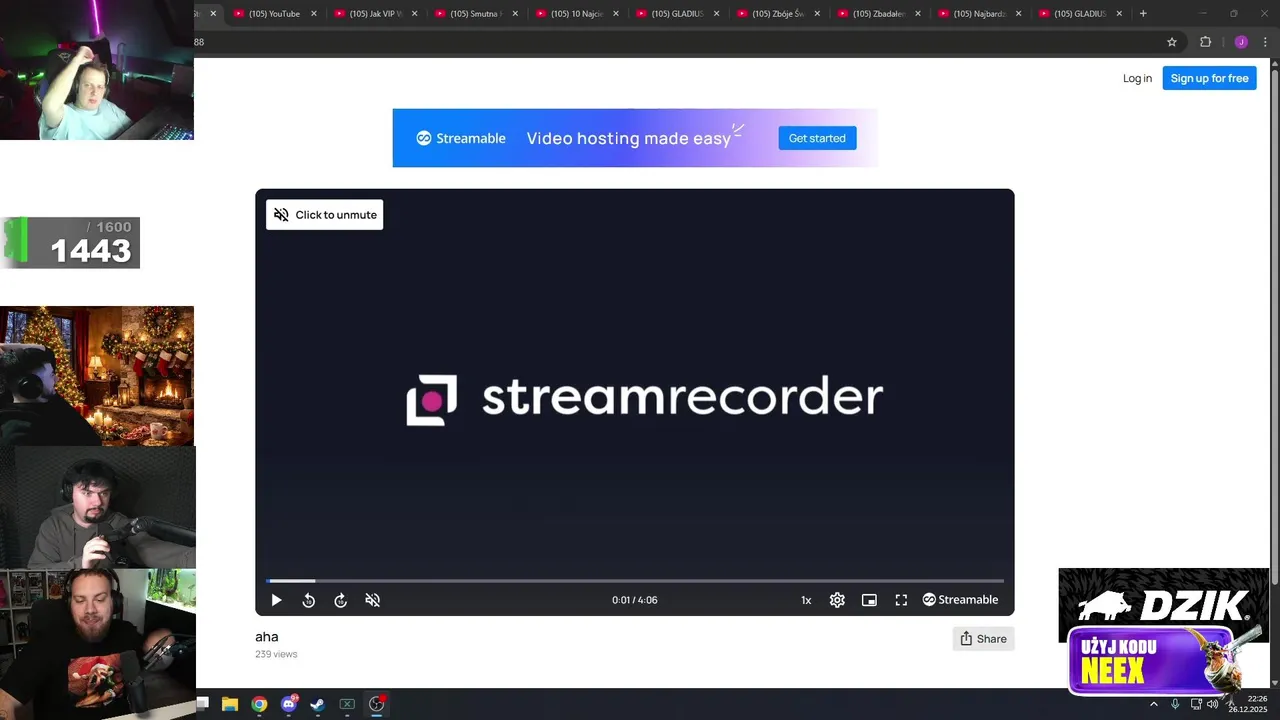Close the '(105) Smutna' tab
The image size is (1280, 720).
pos(515,14)
